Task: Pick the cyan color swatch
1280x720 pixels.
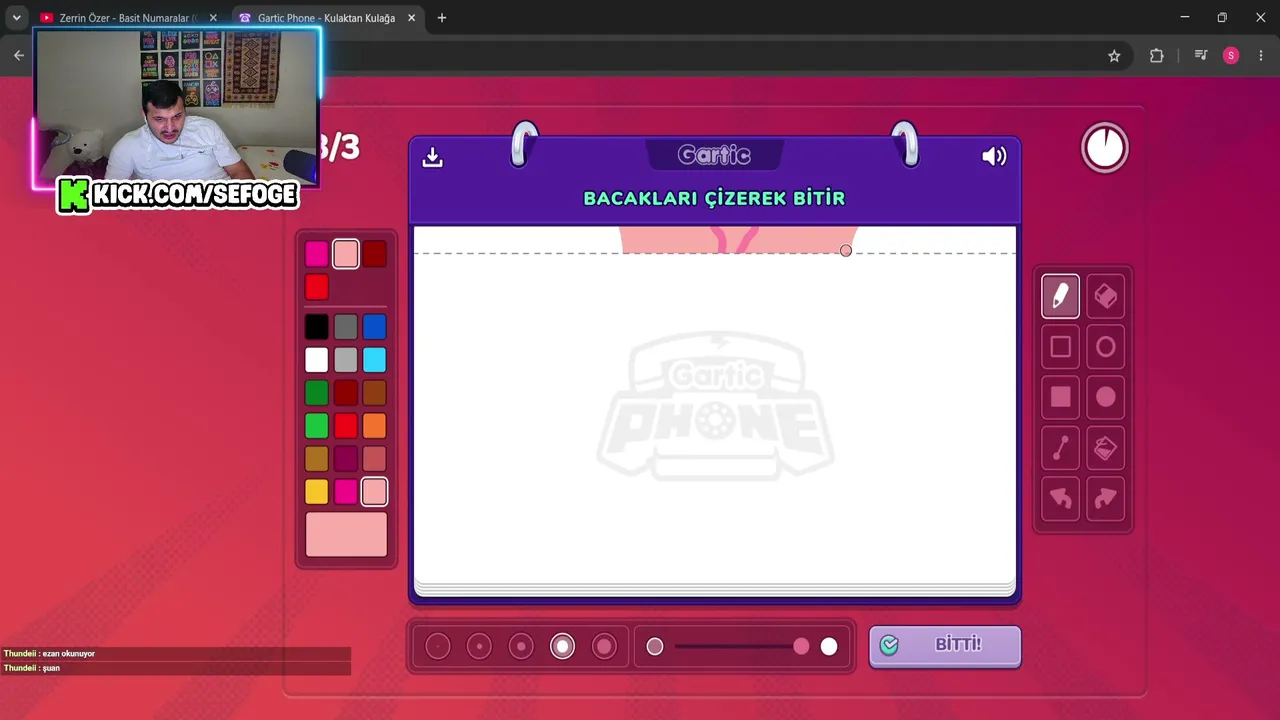Action: 374,359
